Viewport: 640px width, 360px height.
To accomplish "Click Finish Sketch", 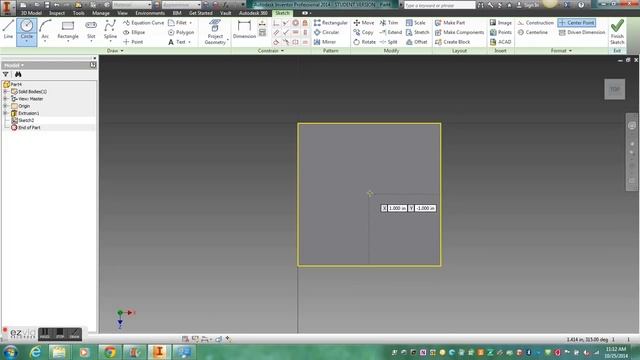I will coord(617,32).
